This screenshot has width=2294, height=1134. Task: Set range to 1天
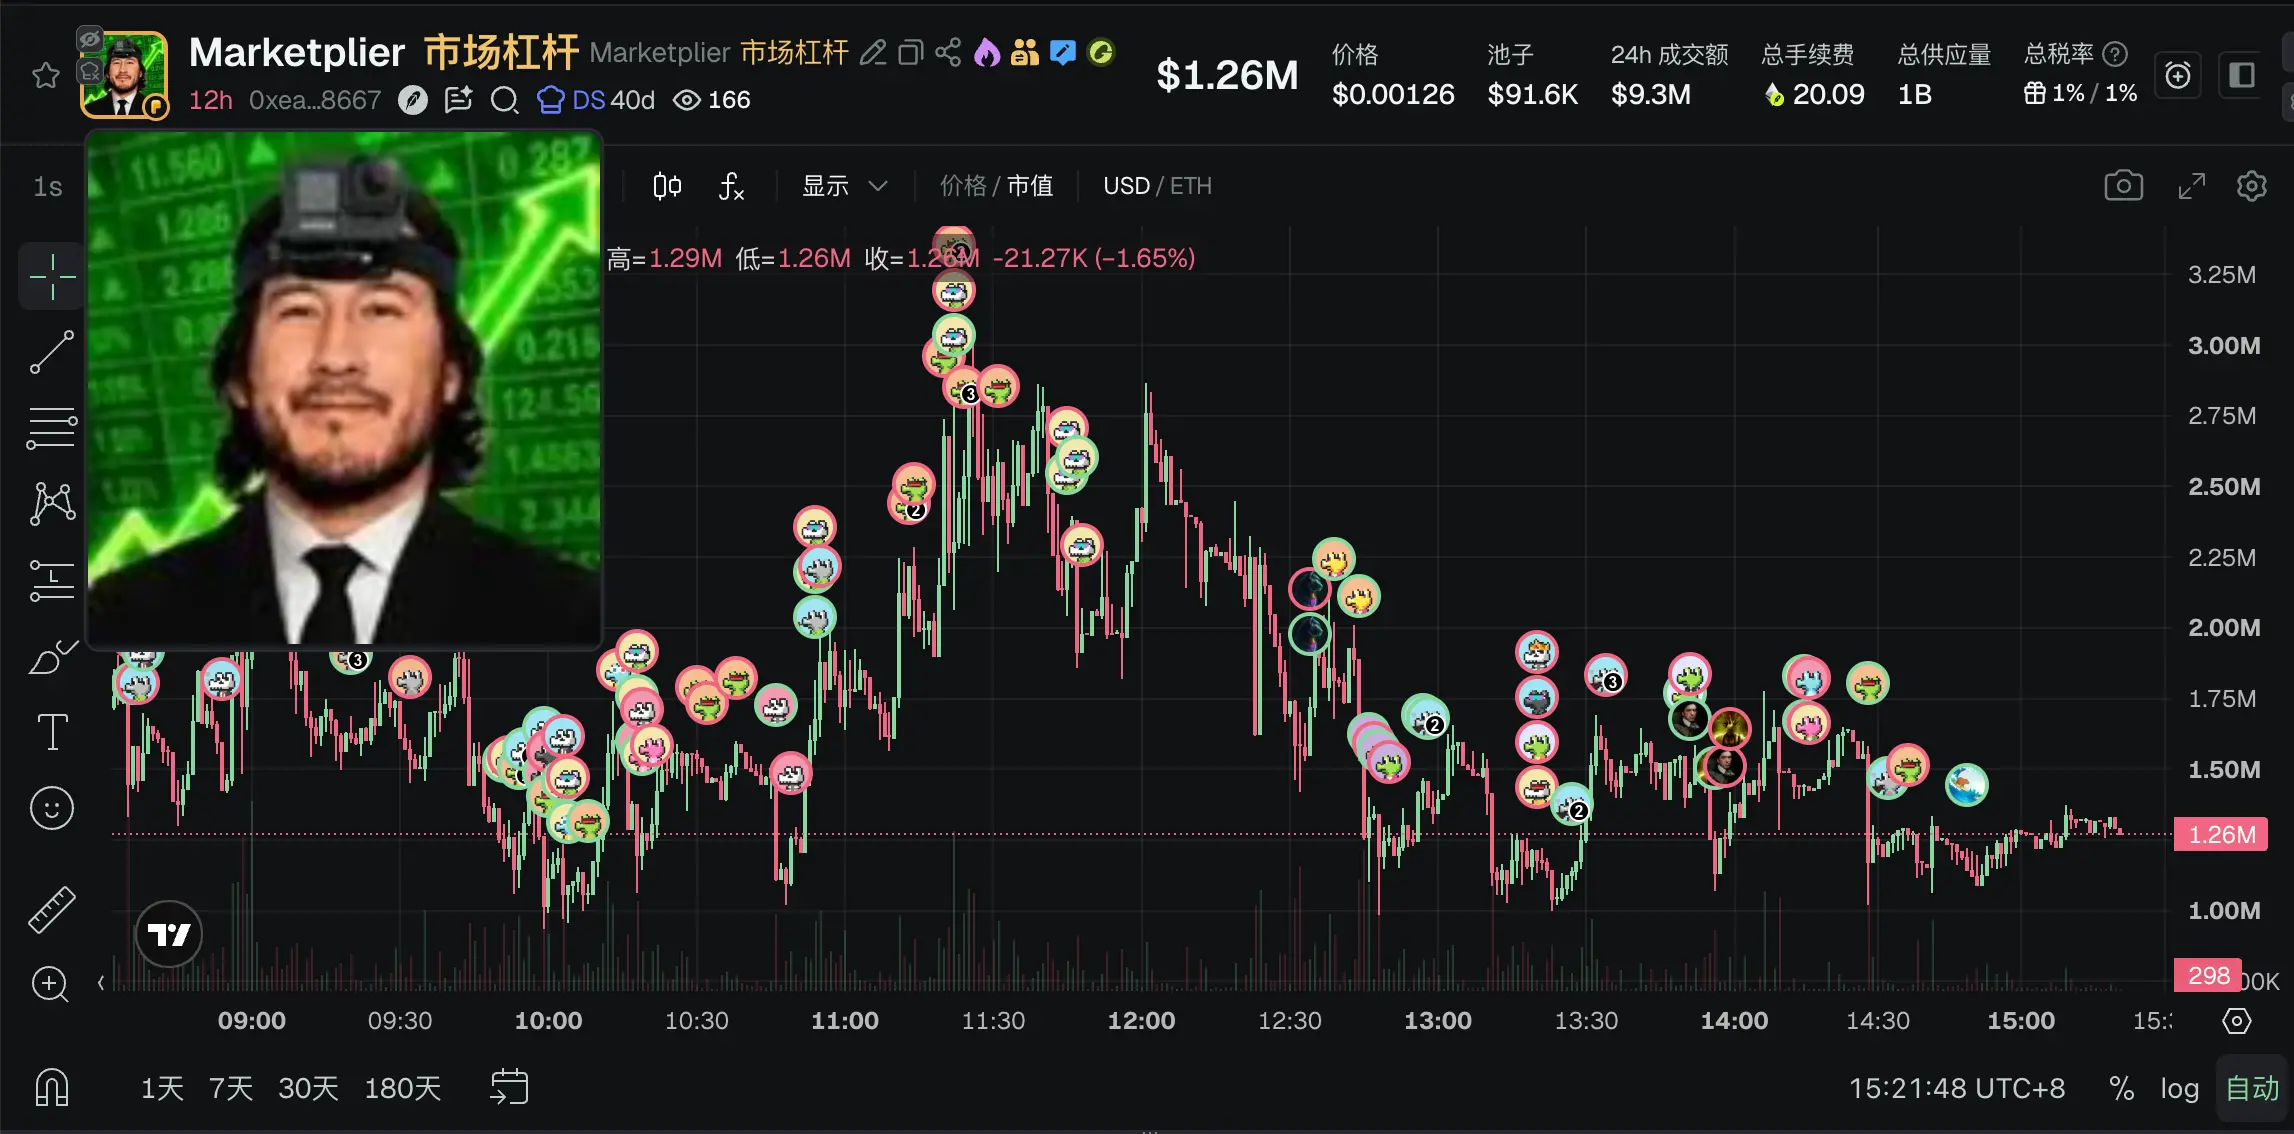(162, 1088)
